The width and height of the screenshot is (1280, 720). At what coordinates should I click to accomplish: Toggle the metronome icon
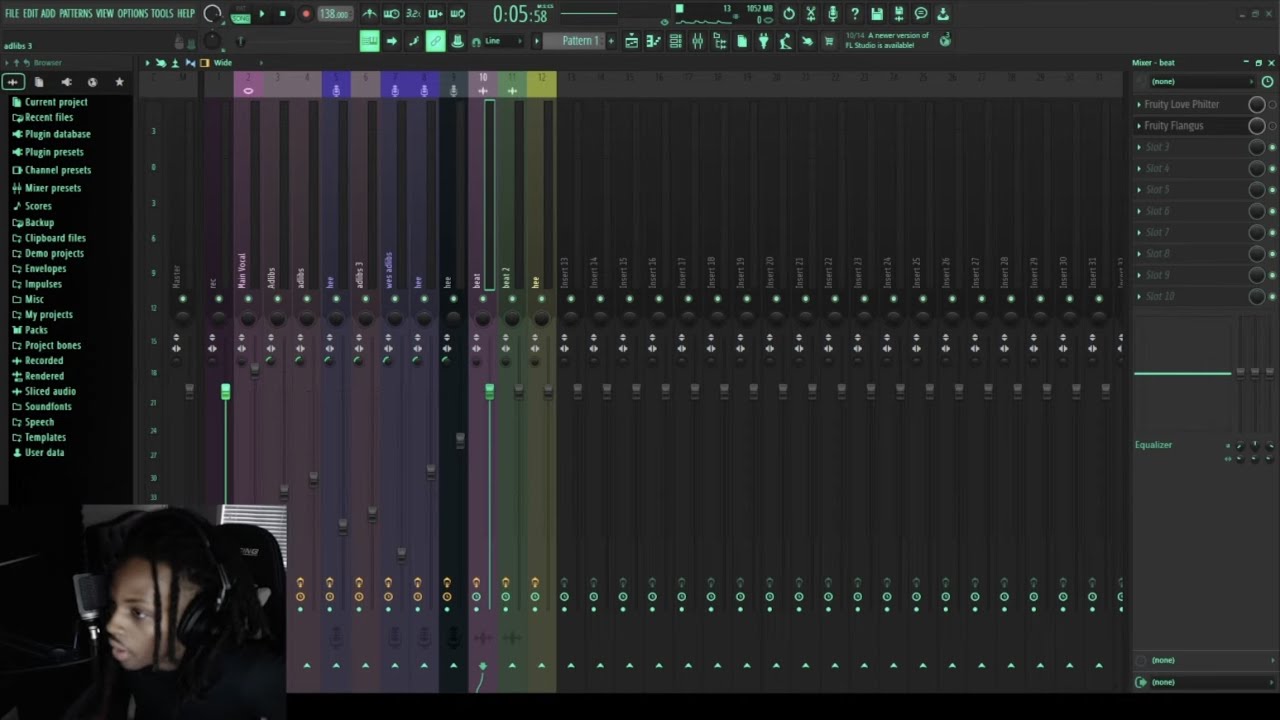tap(370, 14)
